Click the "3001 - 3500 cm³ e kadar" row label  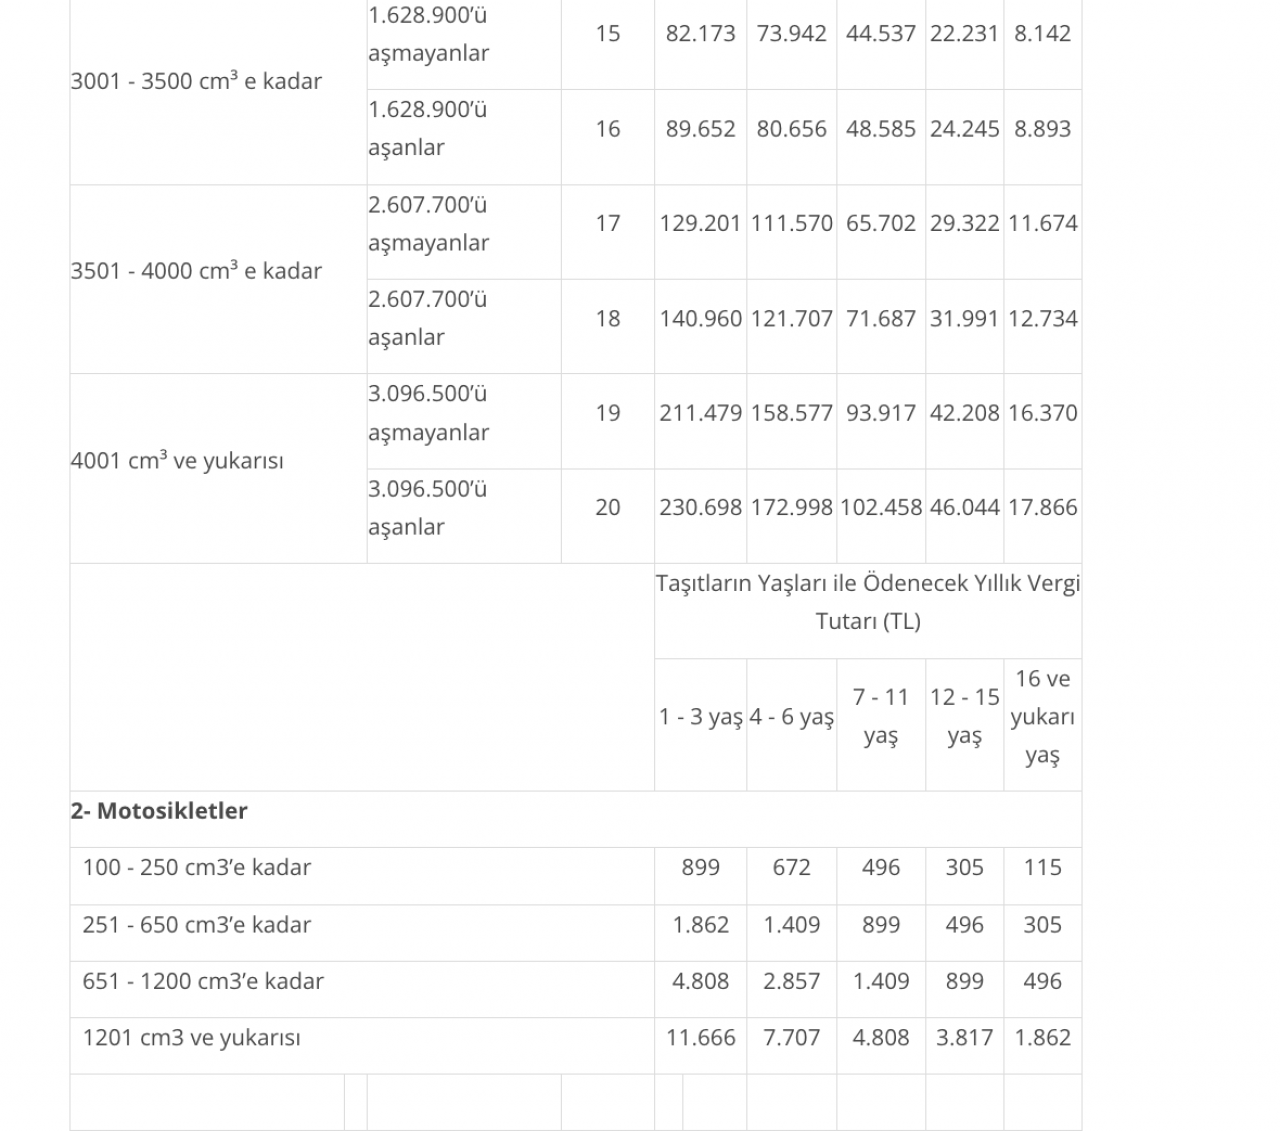click(196, 81)
